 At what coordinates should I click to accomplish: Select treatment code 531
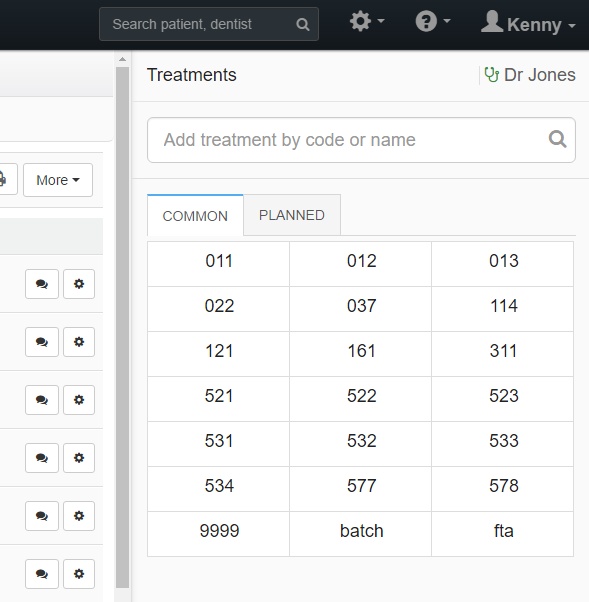point(218,444)
